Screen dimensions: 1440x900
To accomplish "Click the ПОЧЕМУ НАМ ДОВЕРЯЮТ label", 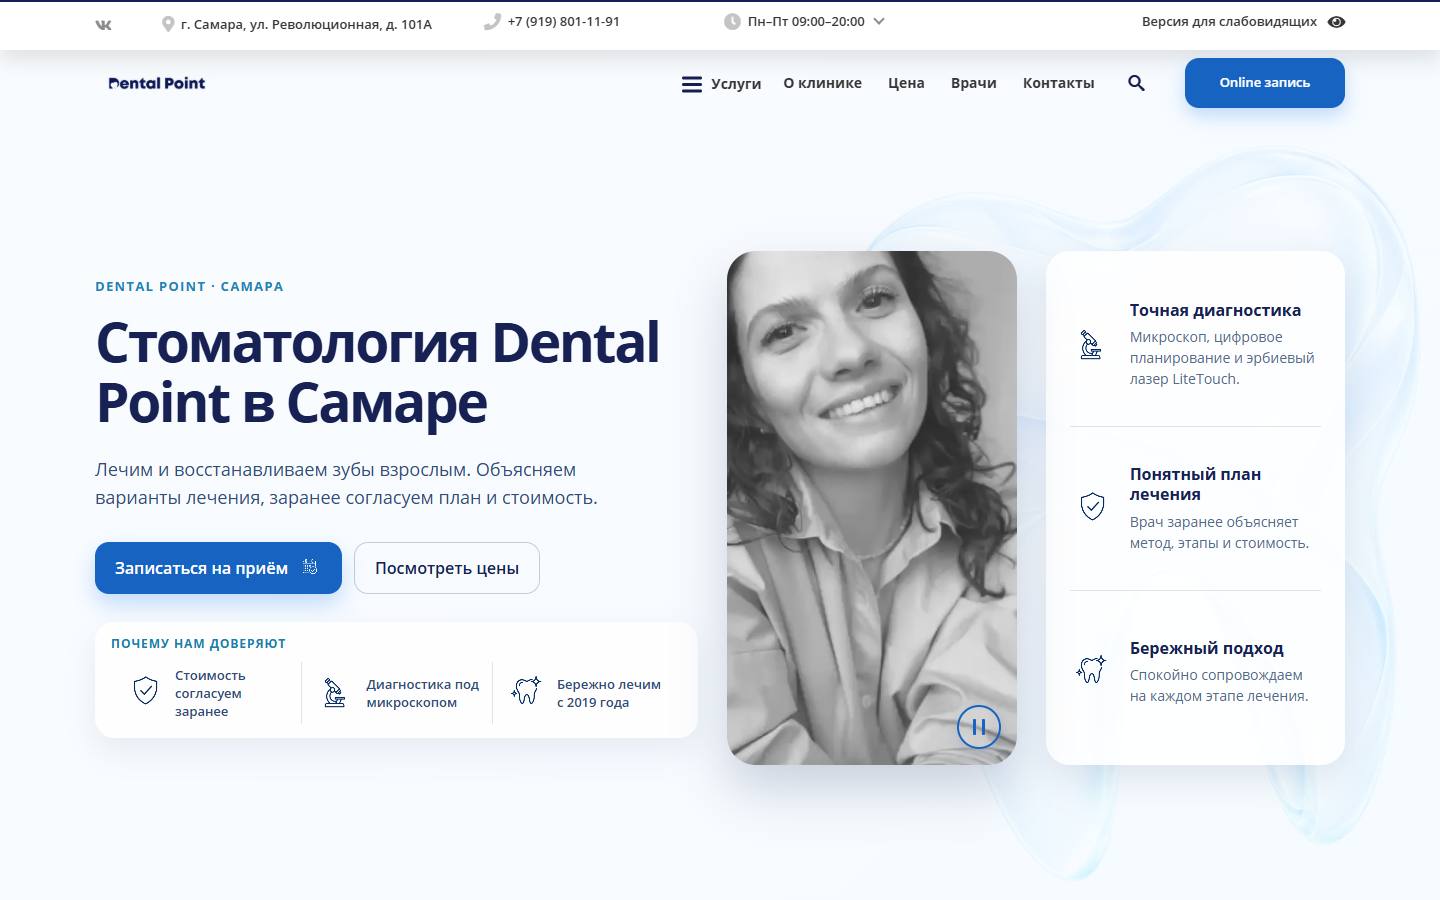I will (198, 643).
